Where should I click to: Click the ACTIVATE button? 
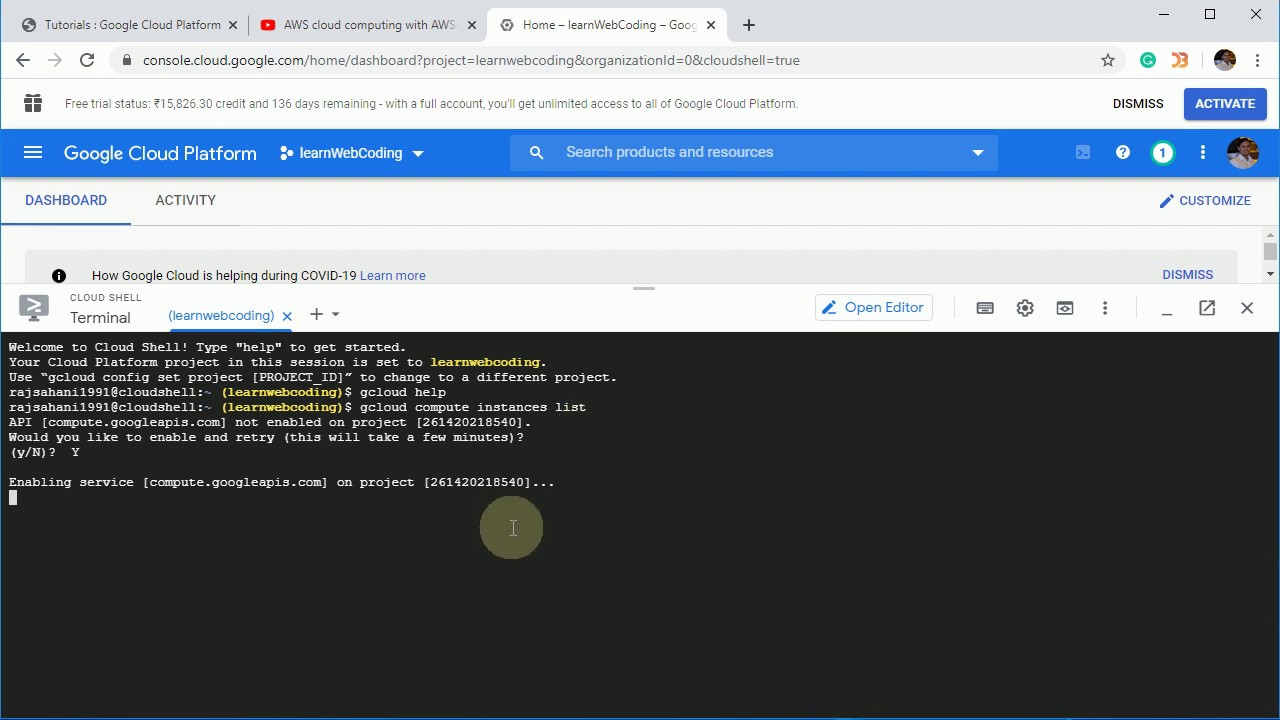[x=1225, y=103]
